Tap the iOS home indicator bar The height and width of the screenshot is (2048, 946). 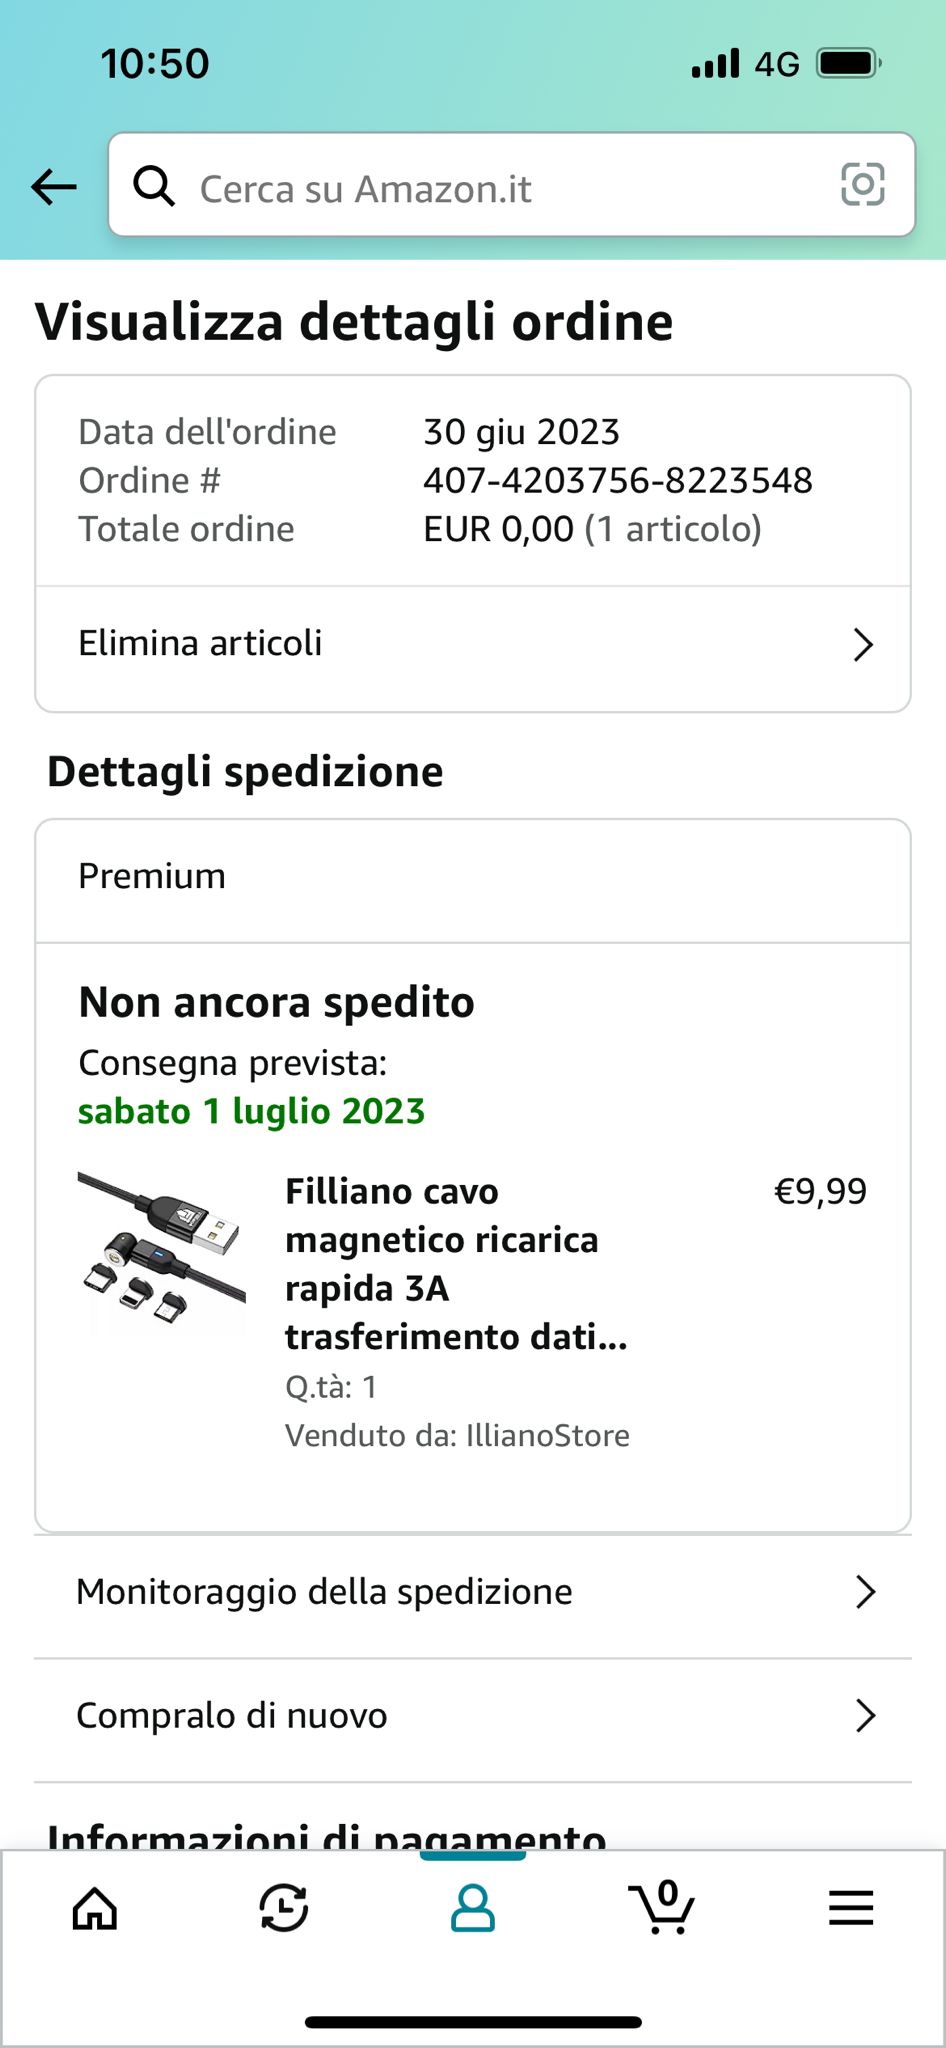pos(473,2022)
